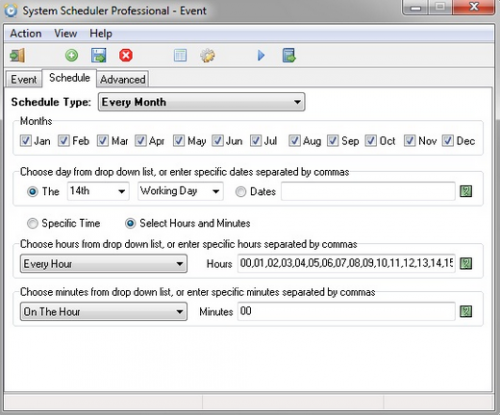Disable the Sep month checkbox
This screenshot has height=415, width=500.
coord(333,141)
